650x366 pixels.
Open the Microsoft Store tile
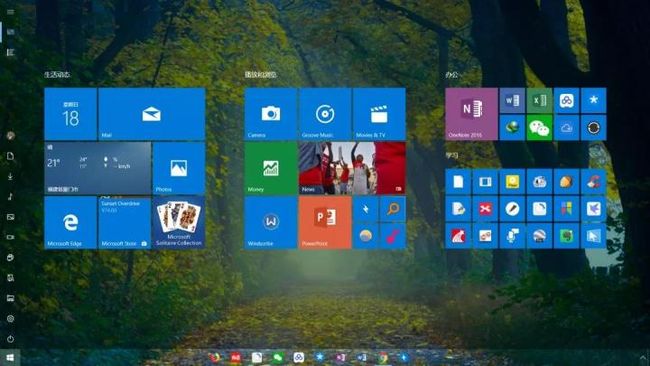point(125,223)
